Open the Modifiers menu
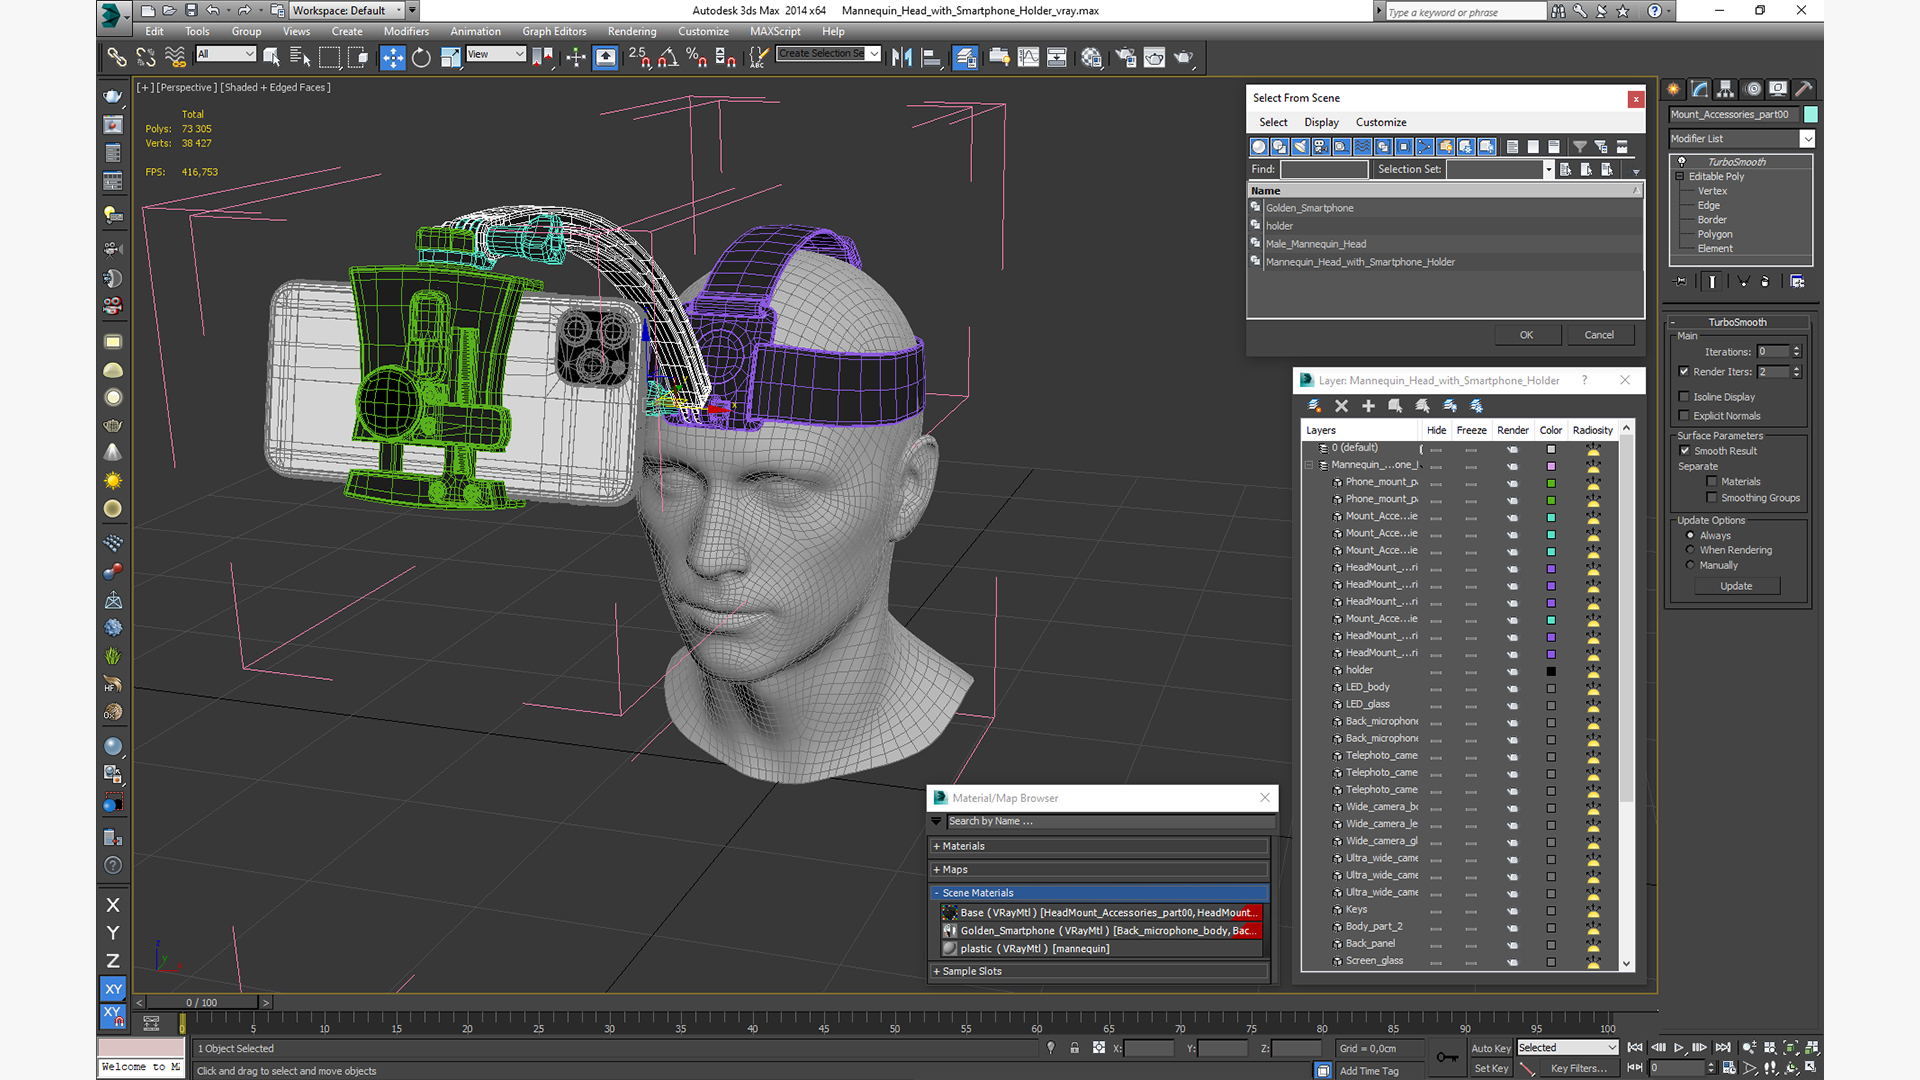1920x1080 pixels. point(406,31)
